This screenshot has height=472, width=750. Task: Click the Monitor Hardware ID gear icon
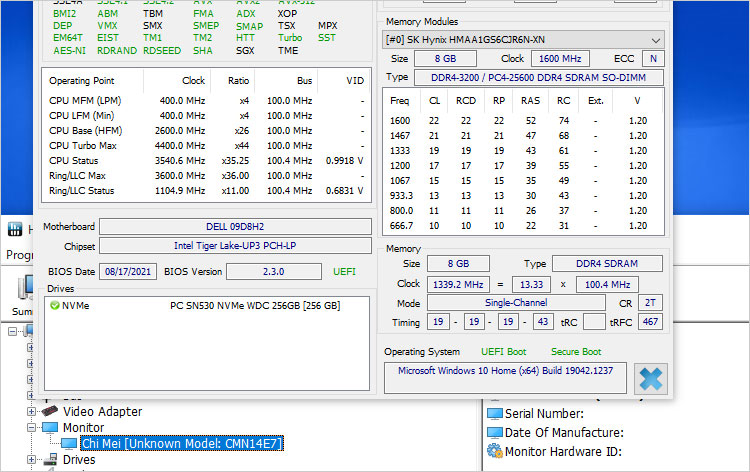click(x=494, y=451)
